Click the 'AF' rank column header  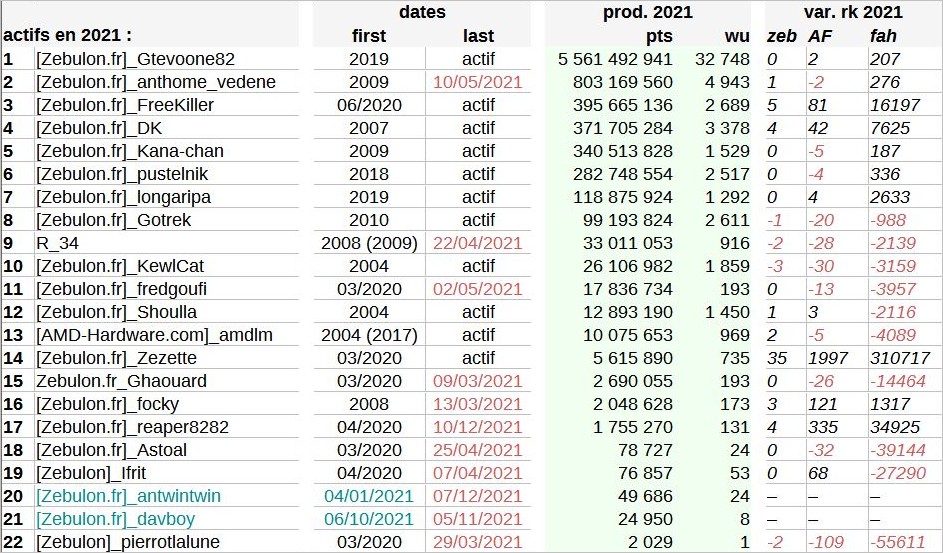click(x=820, y=36)
